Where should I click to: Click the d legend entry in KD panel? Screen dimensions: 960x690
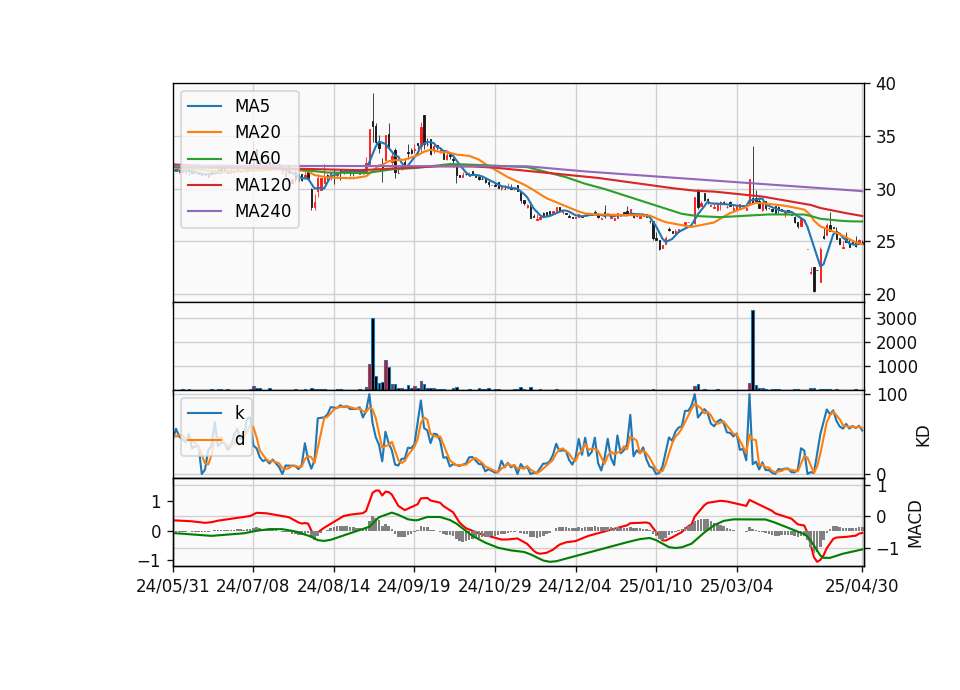pos(216,439)
